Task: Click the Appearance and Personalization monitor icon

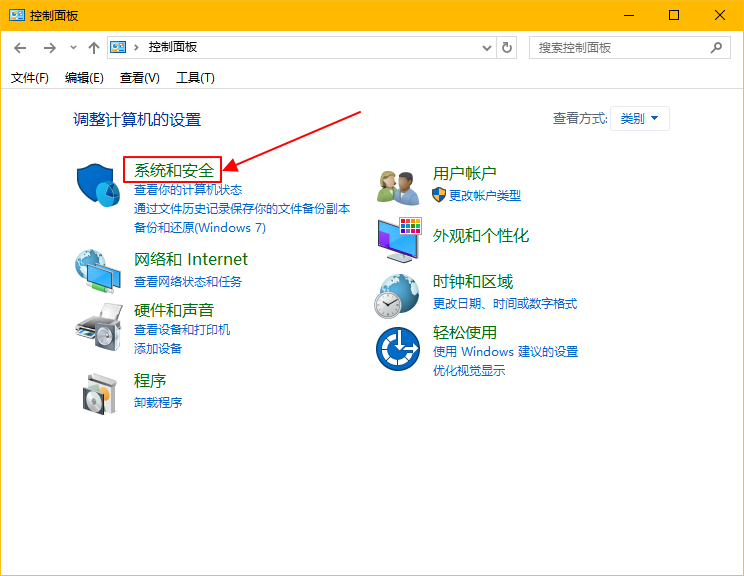Action: 400,240
